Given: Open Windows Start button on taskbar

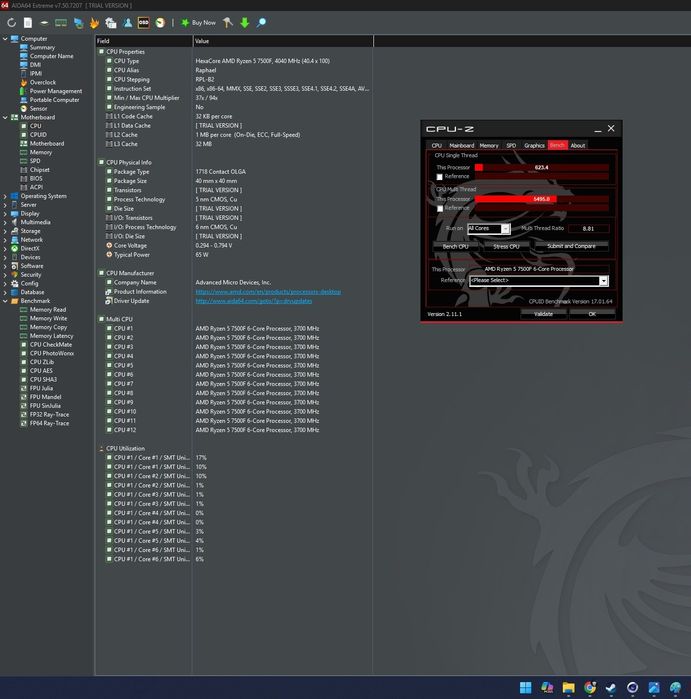Looking at the screenshot, I should coord(525,688).
